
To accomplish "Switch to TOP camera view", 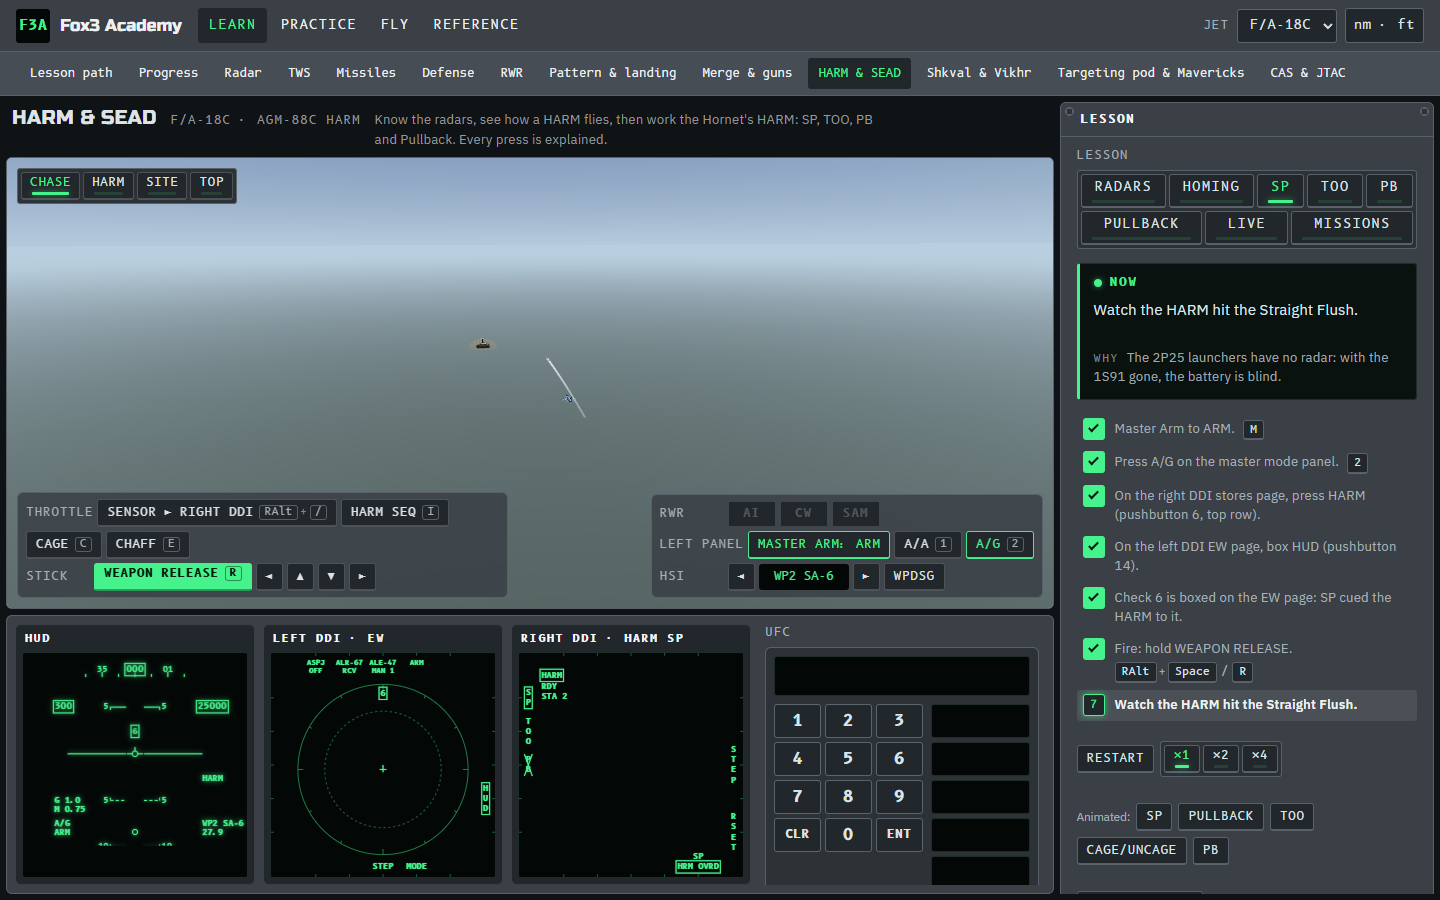I will click(211, 185).
